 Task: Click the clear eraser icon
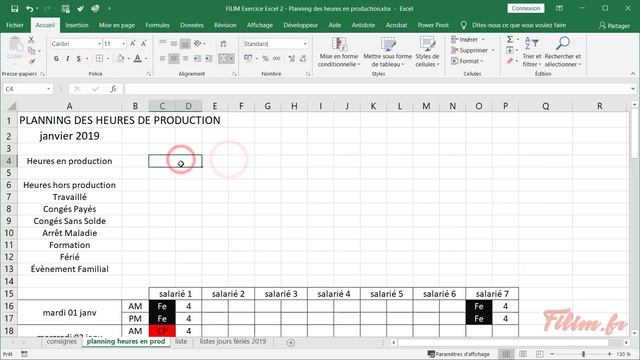(510, 61)
